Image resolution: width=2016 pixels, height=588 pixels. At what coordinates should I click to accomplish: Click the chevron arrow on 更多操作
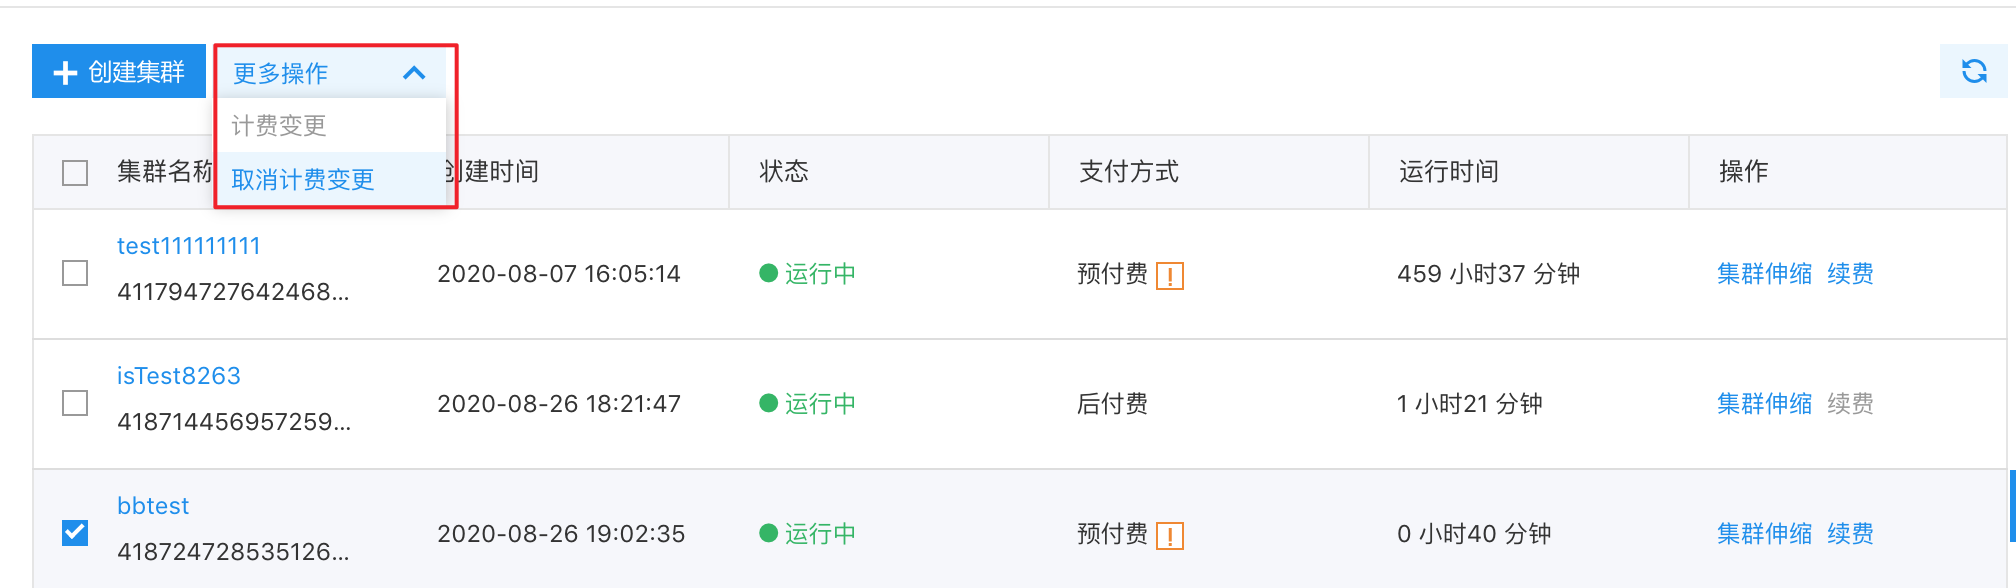414,73
